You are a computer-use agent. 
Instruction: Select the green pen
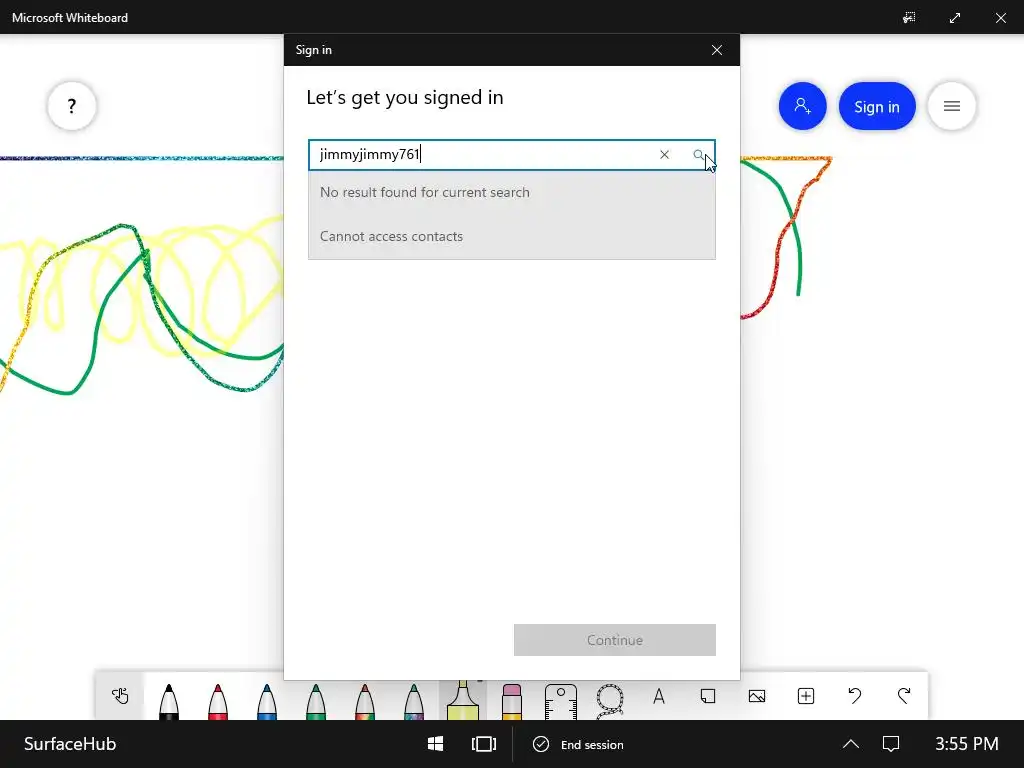click(315, 700)
